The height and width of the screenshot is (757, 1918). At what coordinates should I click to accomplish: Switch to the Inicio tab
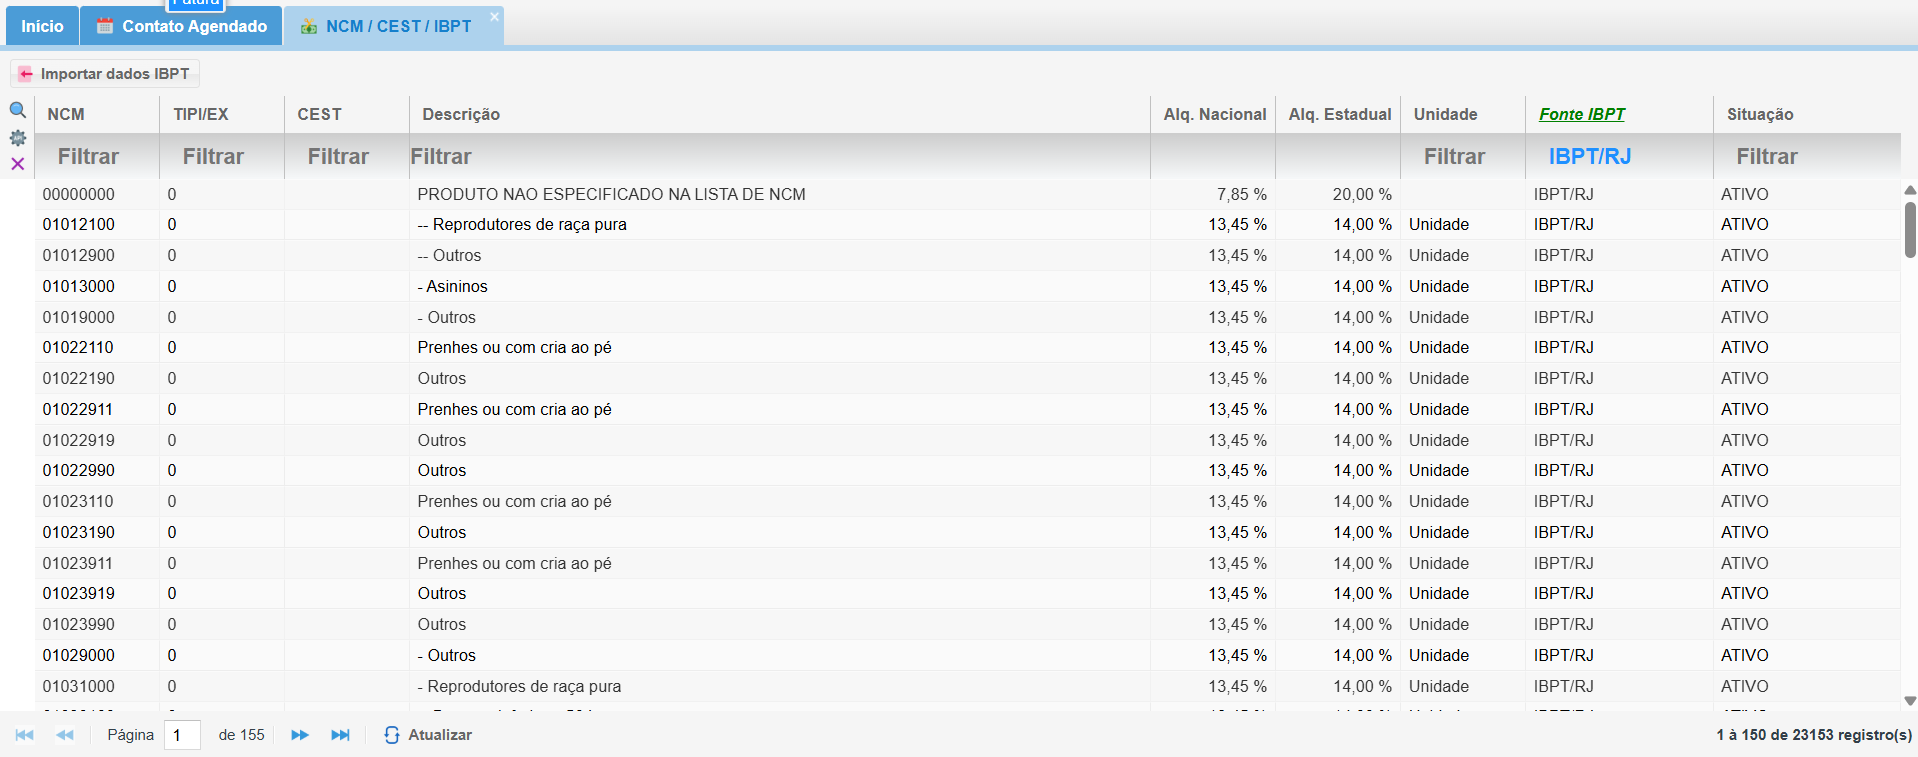42,27
